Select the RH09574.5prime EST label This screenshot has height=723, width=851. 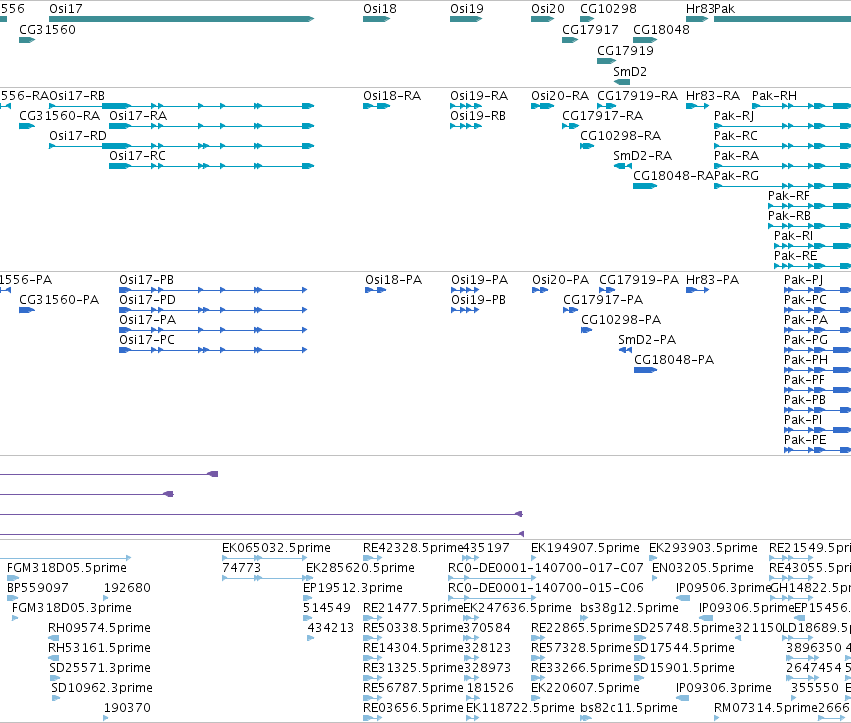point(99,628)
